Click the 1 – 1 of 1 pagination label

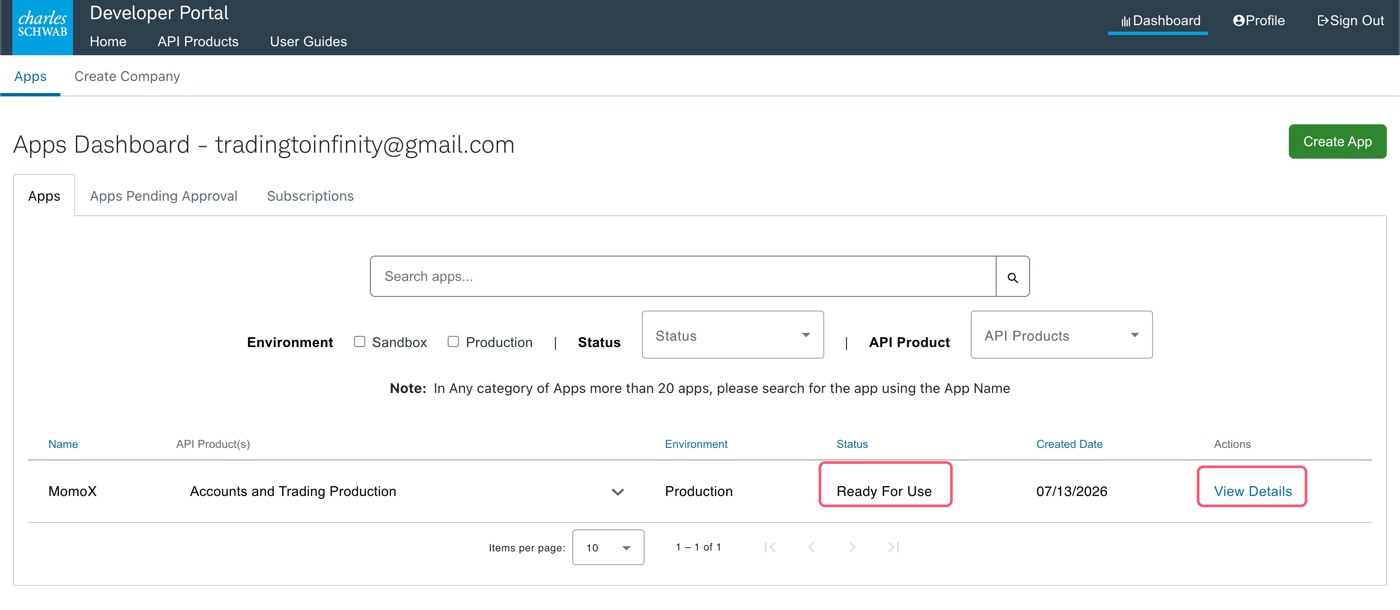point(698,547)
